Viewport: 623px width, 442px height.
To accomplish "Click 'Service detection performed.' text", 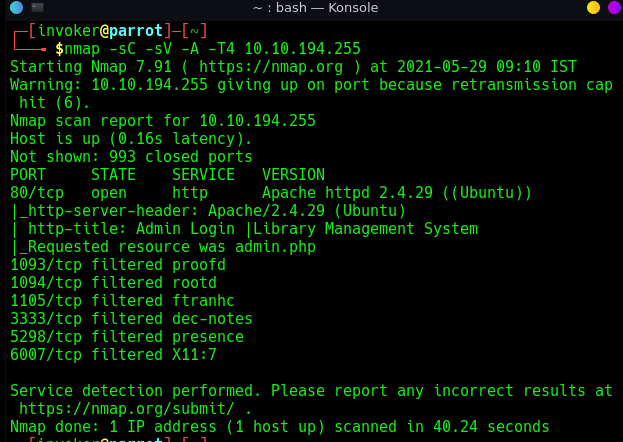I will (x=136, y=390).
